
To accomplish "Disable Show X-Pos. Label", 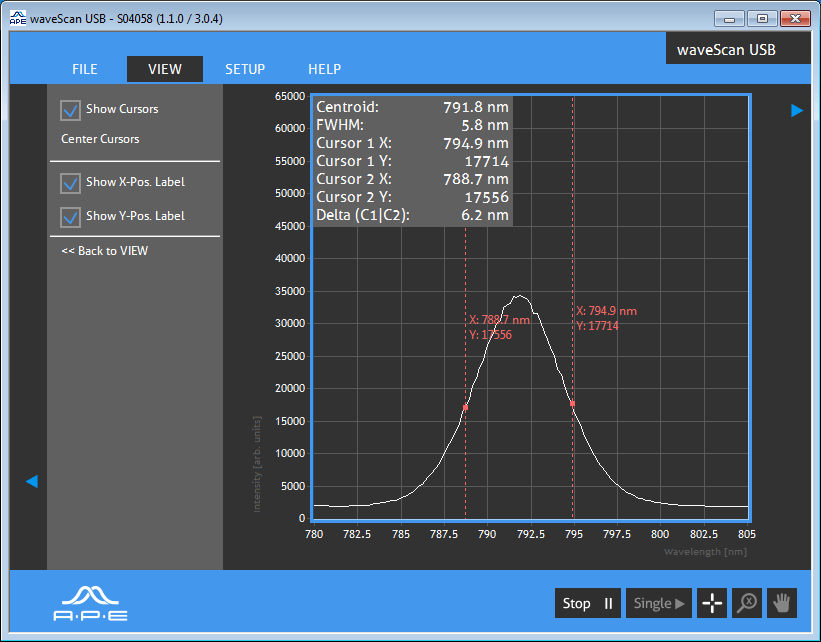I will click(x=69, y=182).
